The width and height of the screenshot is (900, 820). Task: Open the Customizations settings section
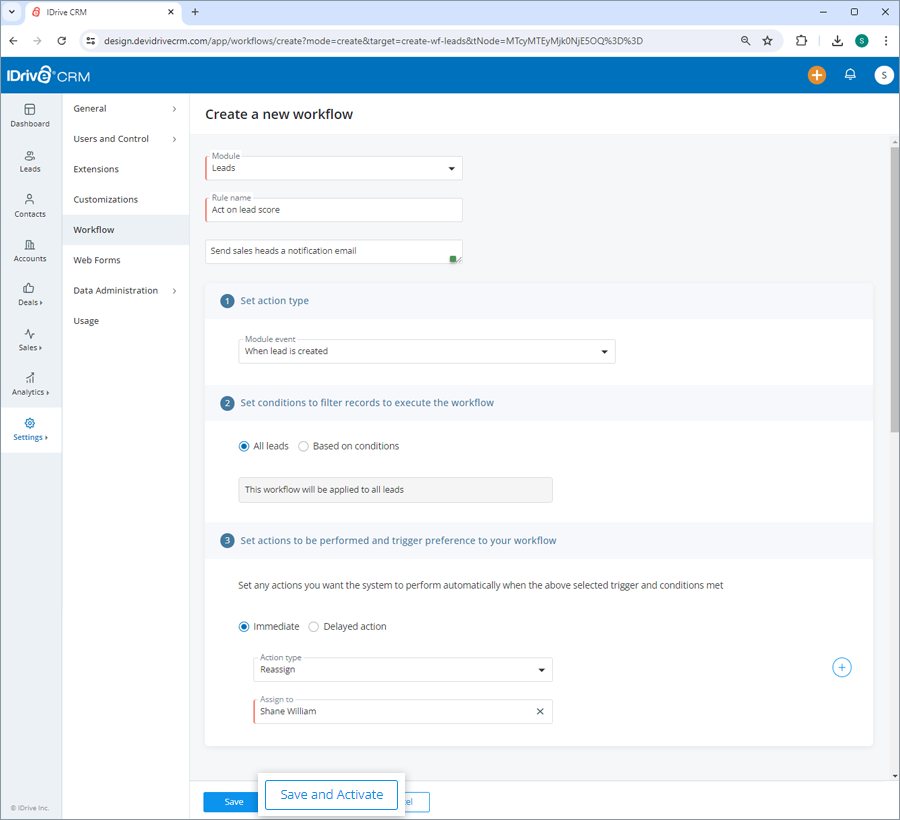point(104,199)
